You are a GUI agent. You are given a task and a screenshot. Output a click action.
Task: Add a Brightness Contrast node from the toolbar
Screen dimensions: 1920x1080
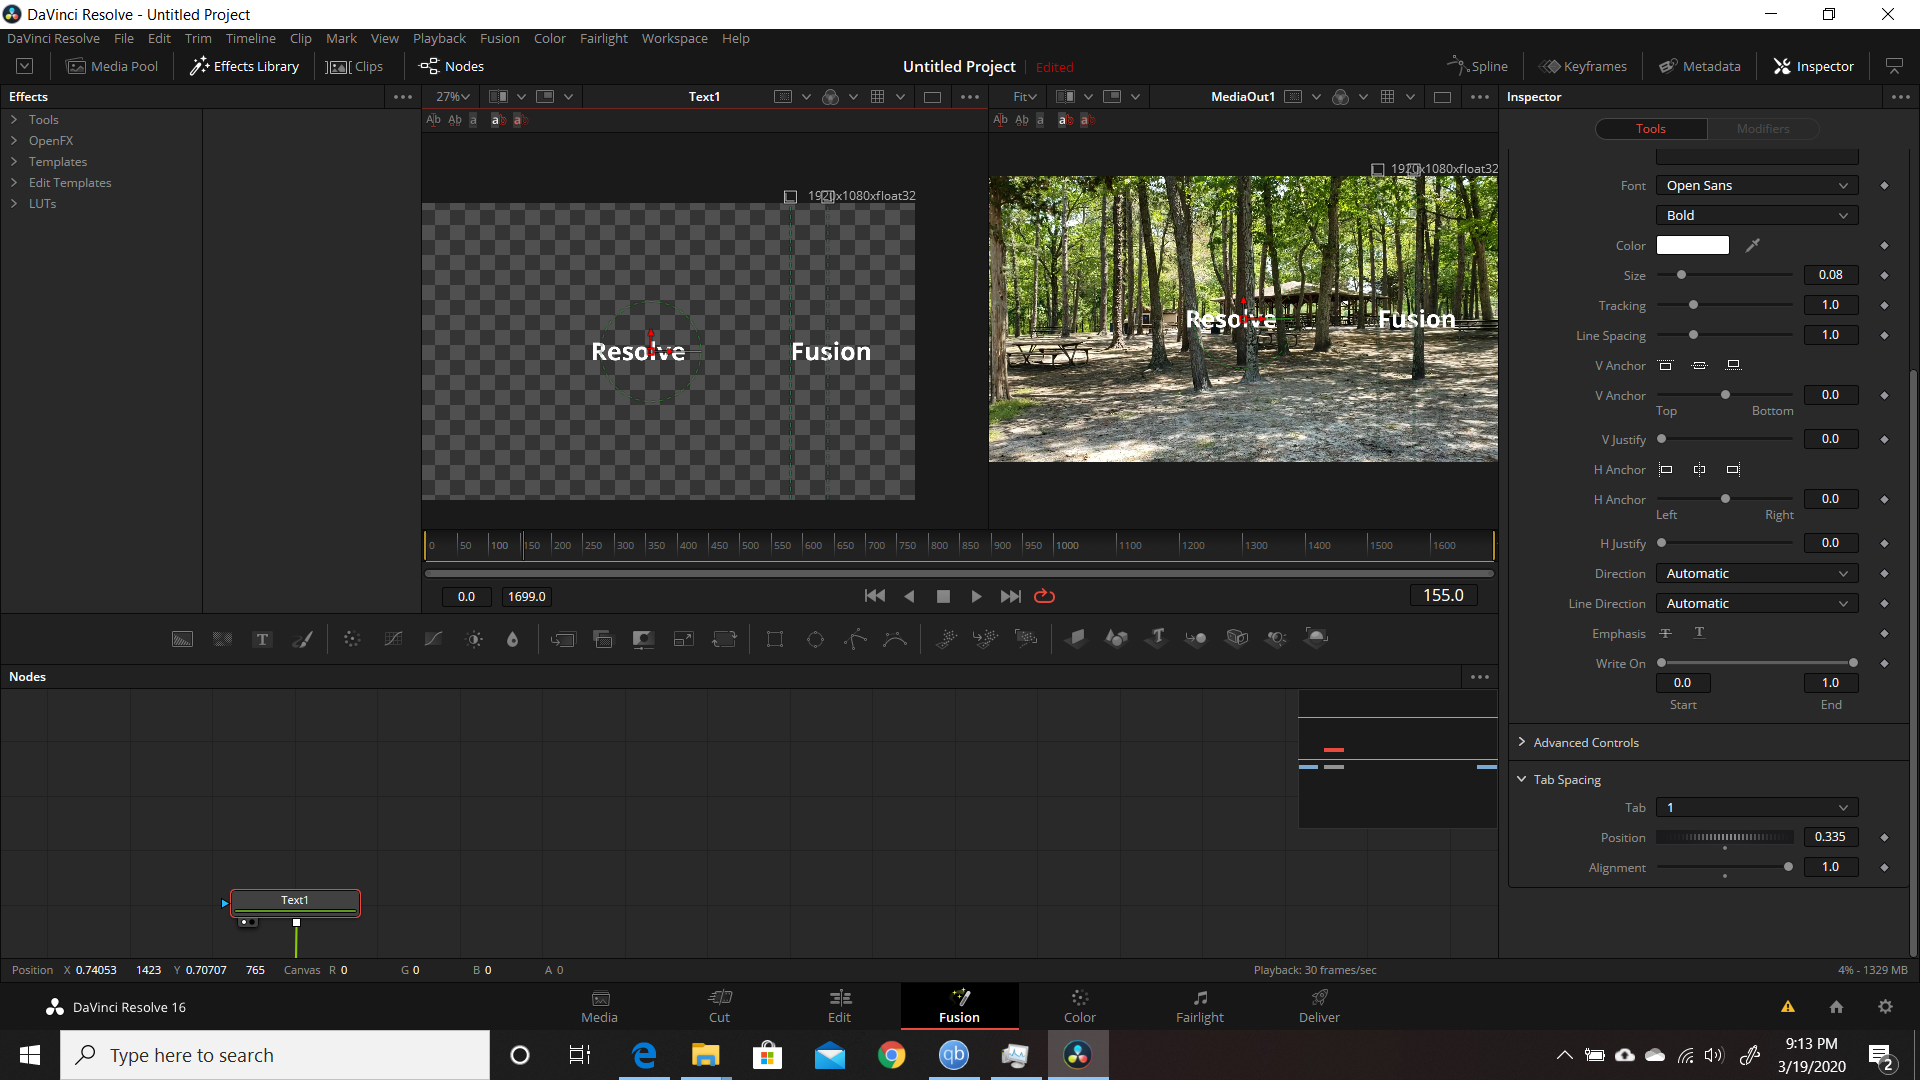click(474, 639)
